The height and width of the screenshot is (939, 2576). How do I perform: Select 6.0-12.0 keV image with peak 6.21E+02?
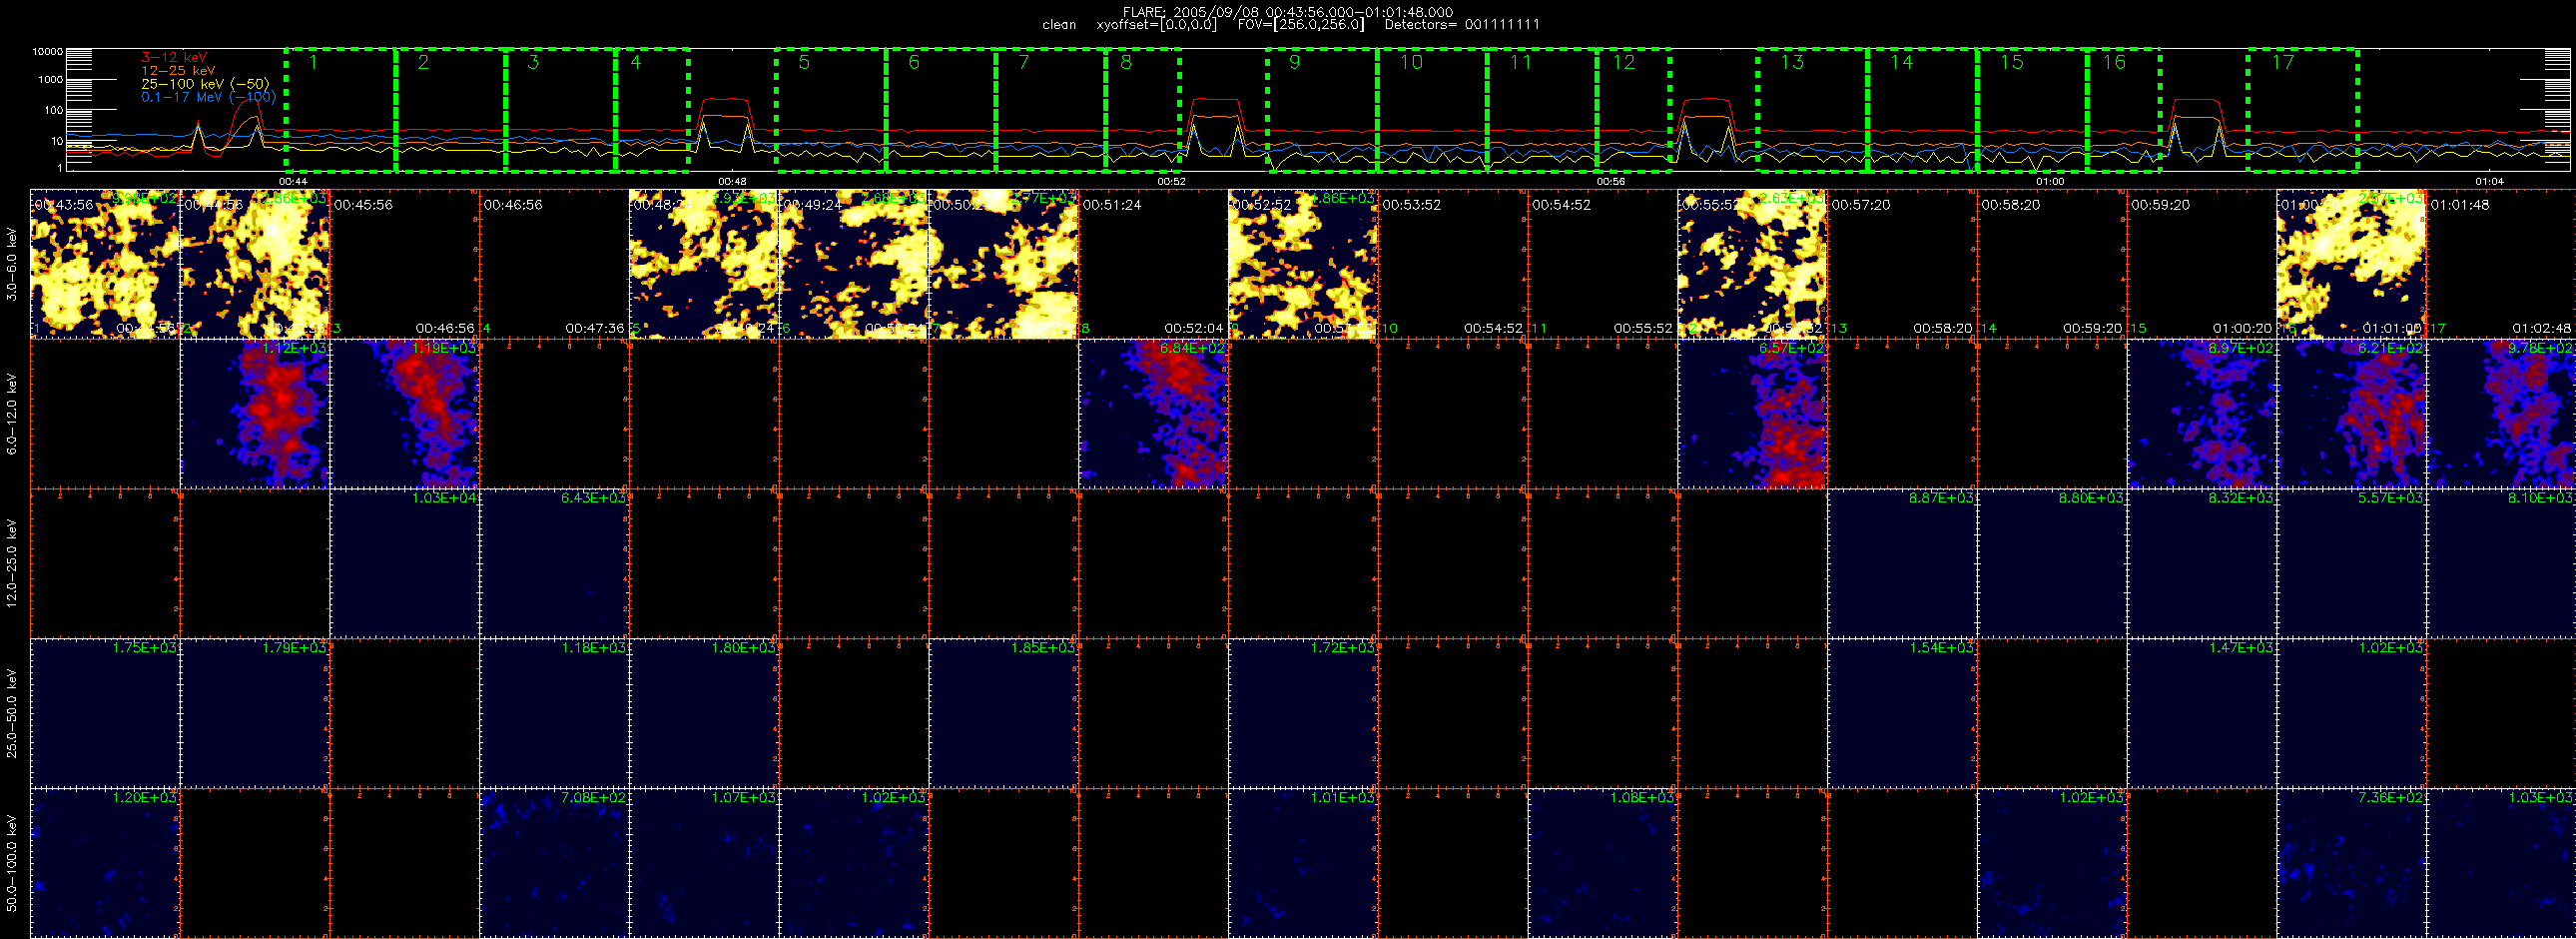click(x=2351, y=414)
